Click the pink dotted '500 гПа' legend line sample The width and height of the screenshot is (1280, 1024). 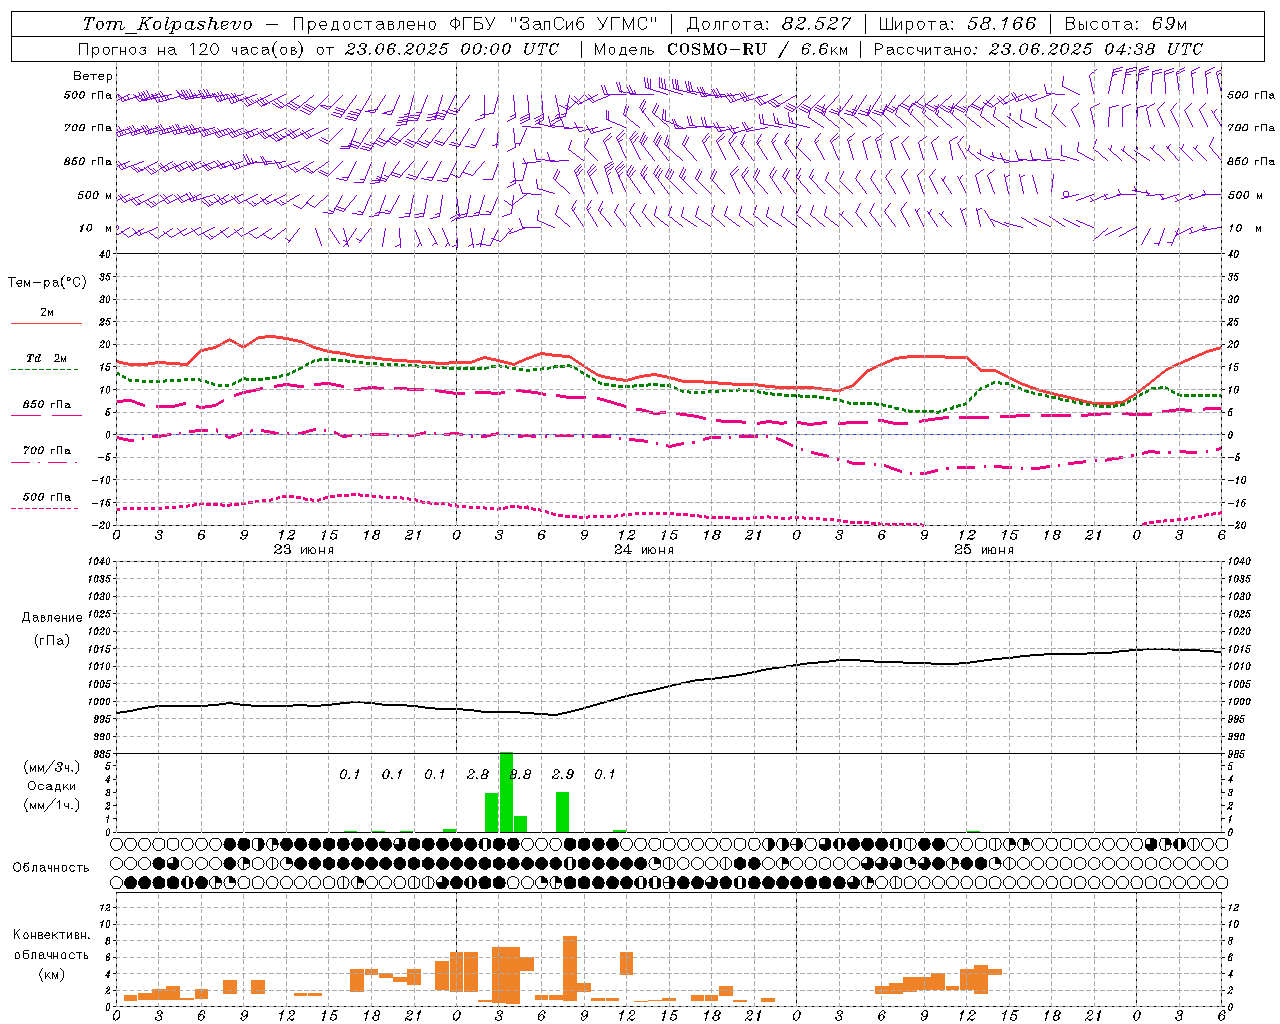pyautogui.click(x=45, y=509)
